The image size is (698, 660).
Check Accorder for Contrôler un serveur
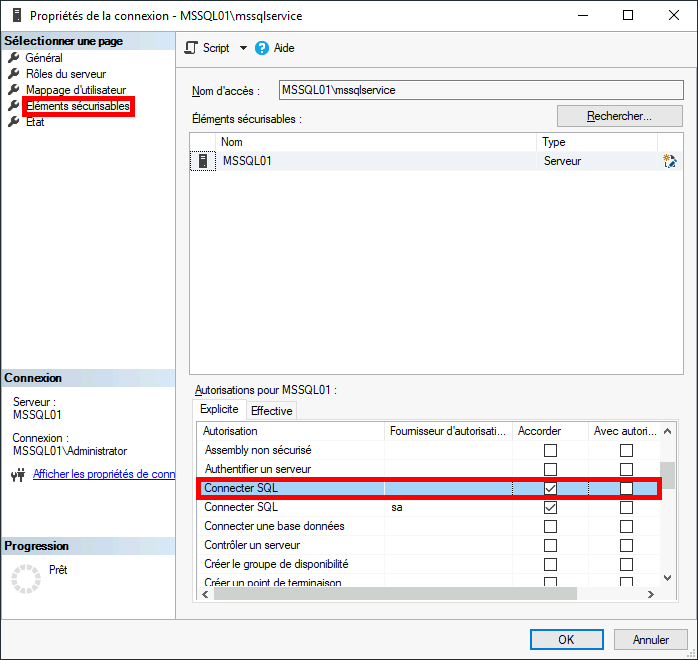[x=550, y=545]
